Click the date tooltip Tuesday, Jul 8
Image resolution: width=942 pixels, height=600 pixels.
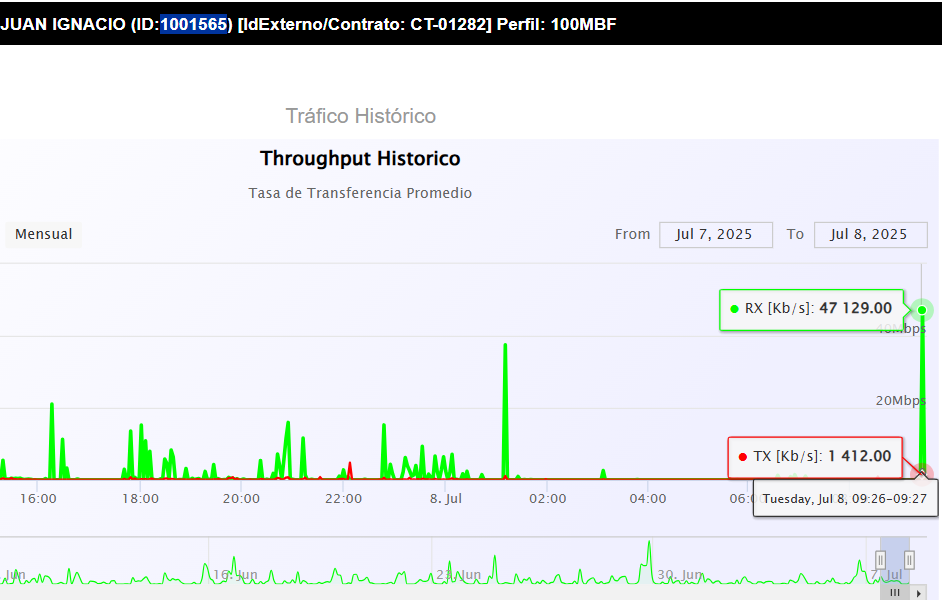[x=845, y=498]
